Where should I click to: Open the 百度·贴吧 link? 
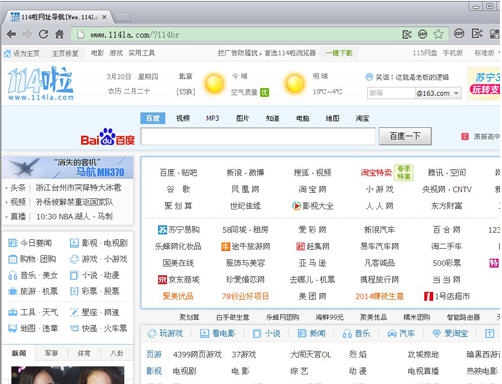pos(178,172)
